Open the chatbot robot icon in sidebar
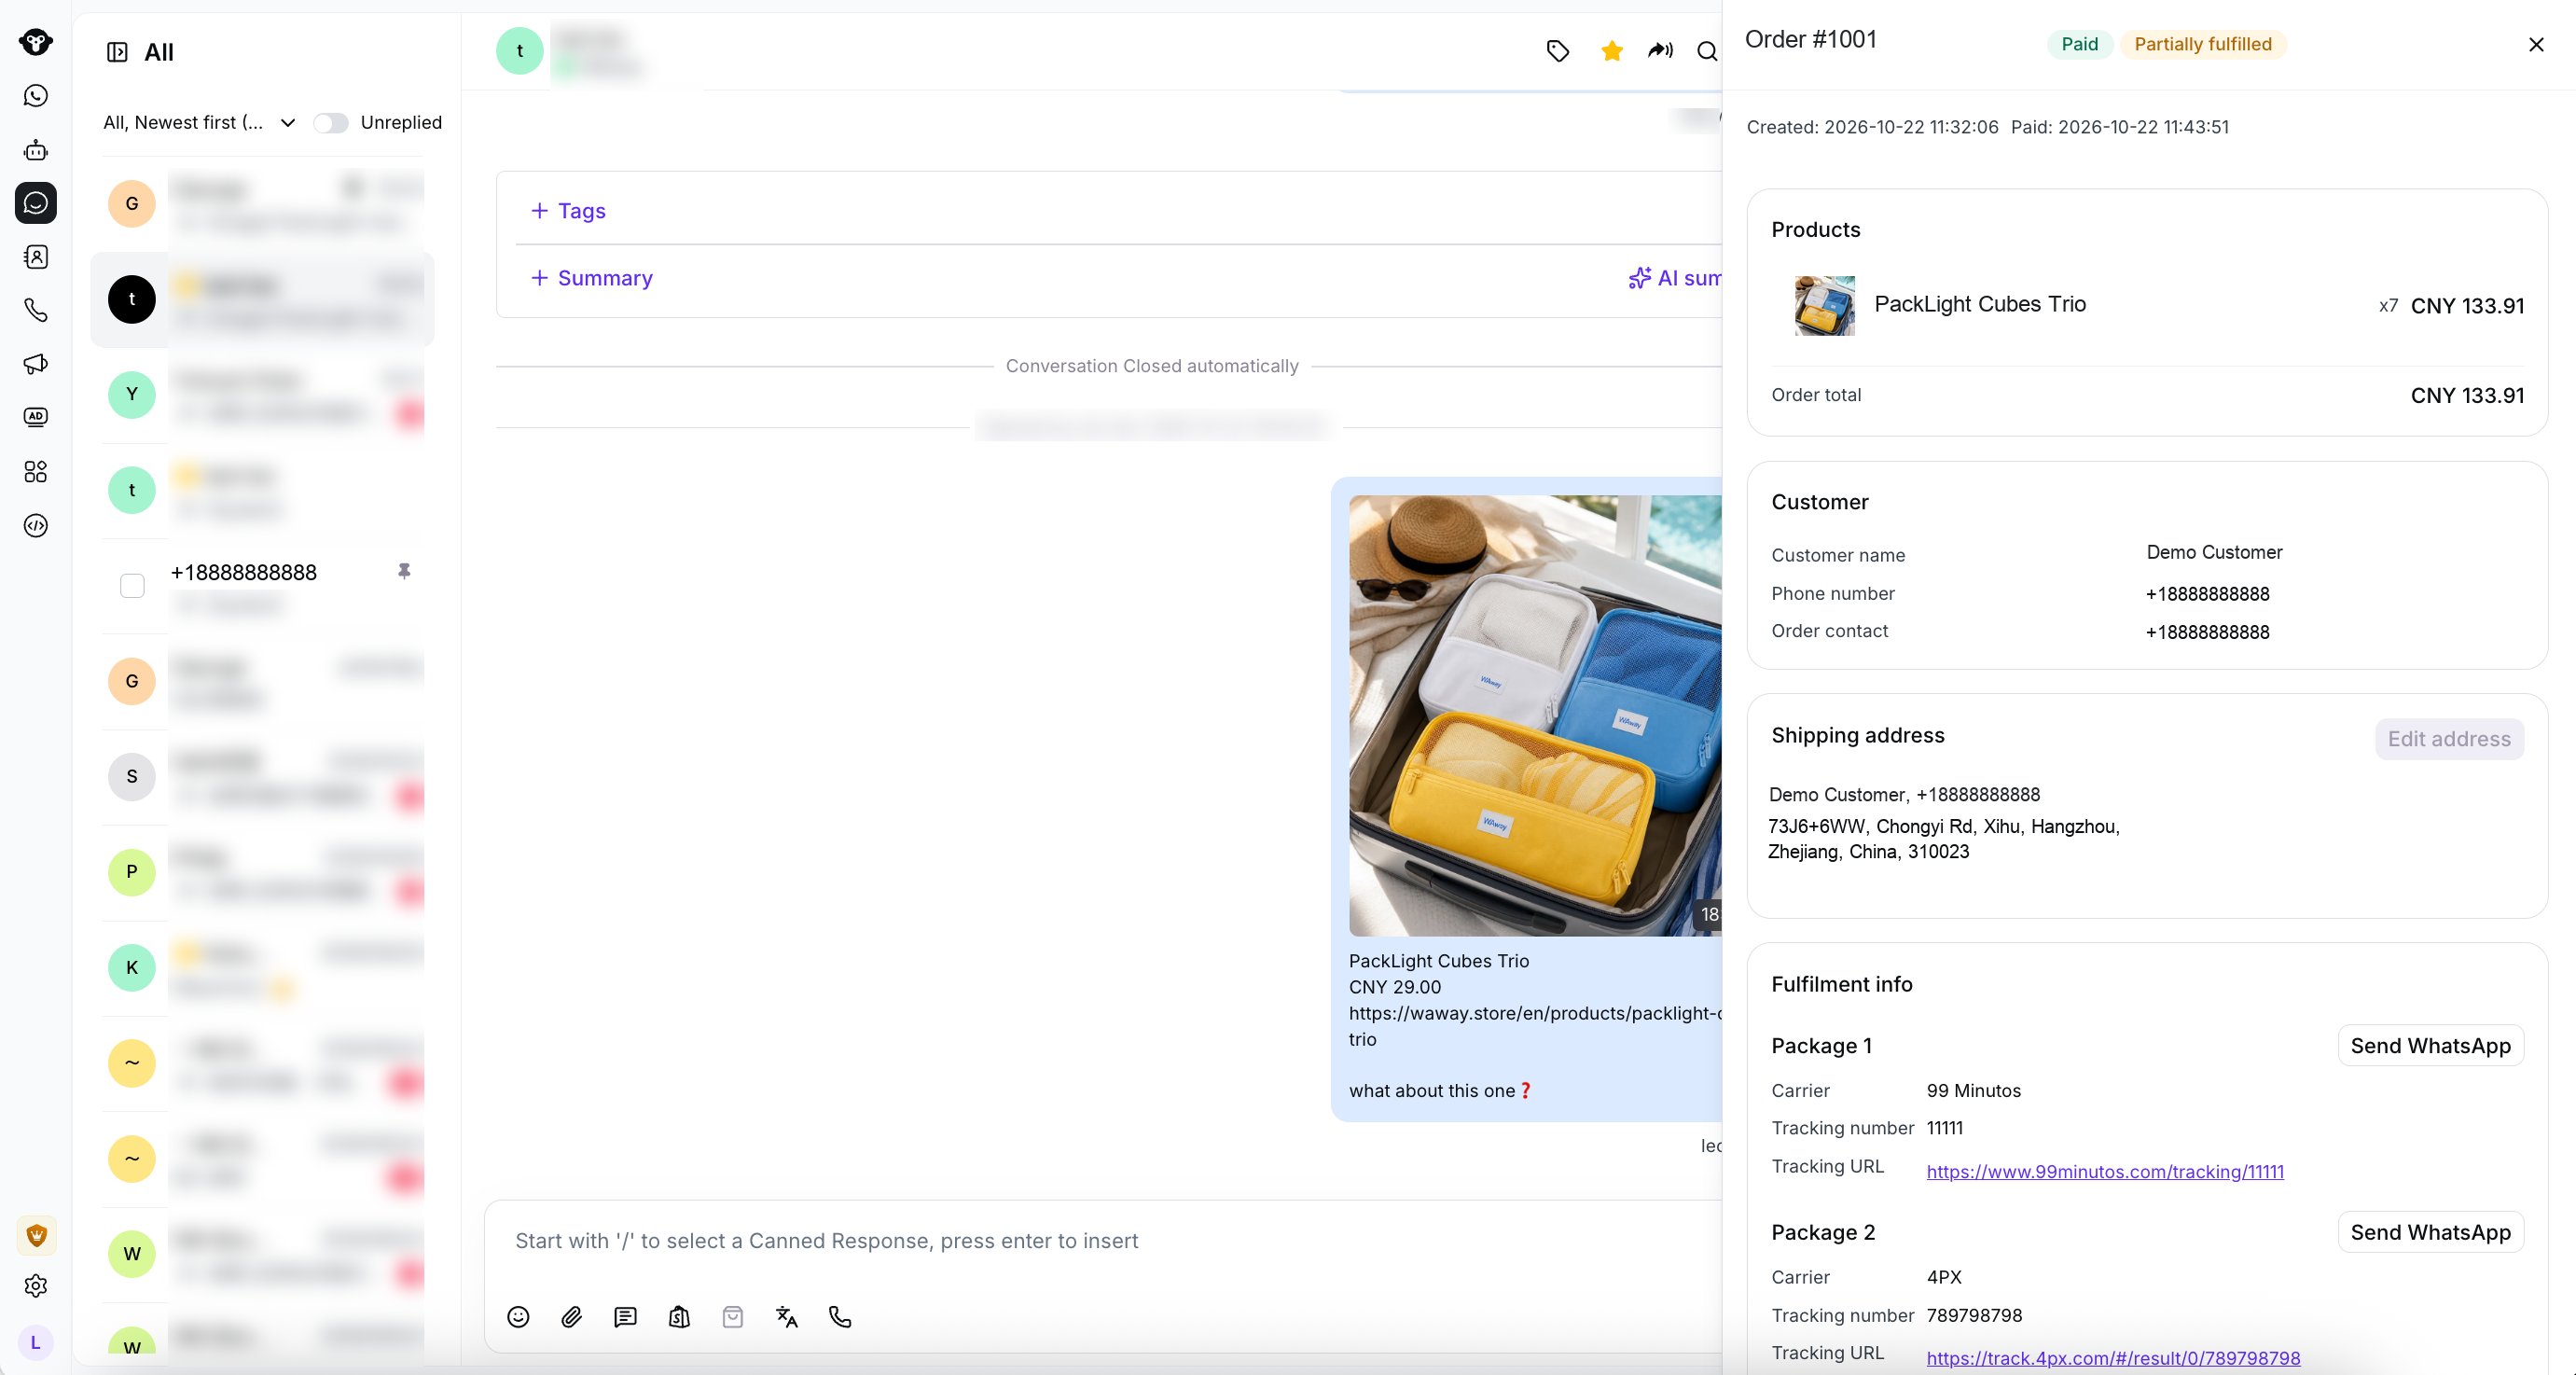 (x=36, y=150)
